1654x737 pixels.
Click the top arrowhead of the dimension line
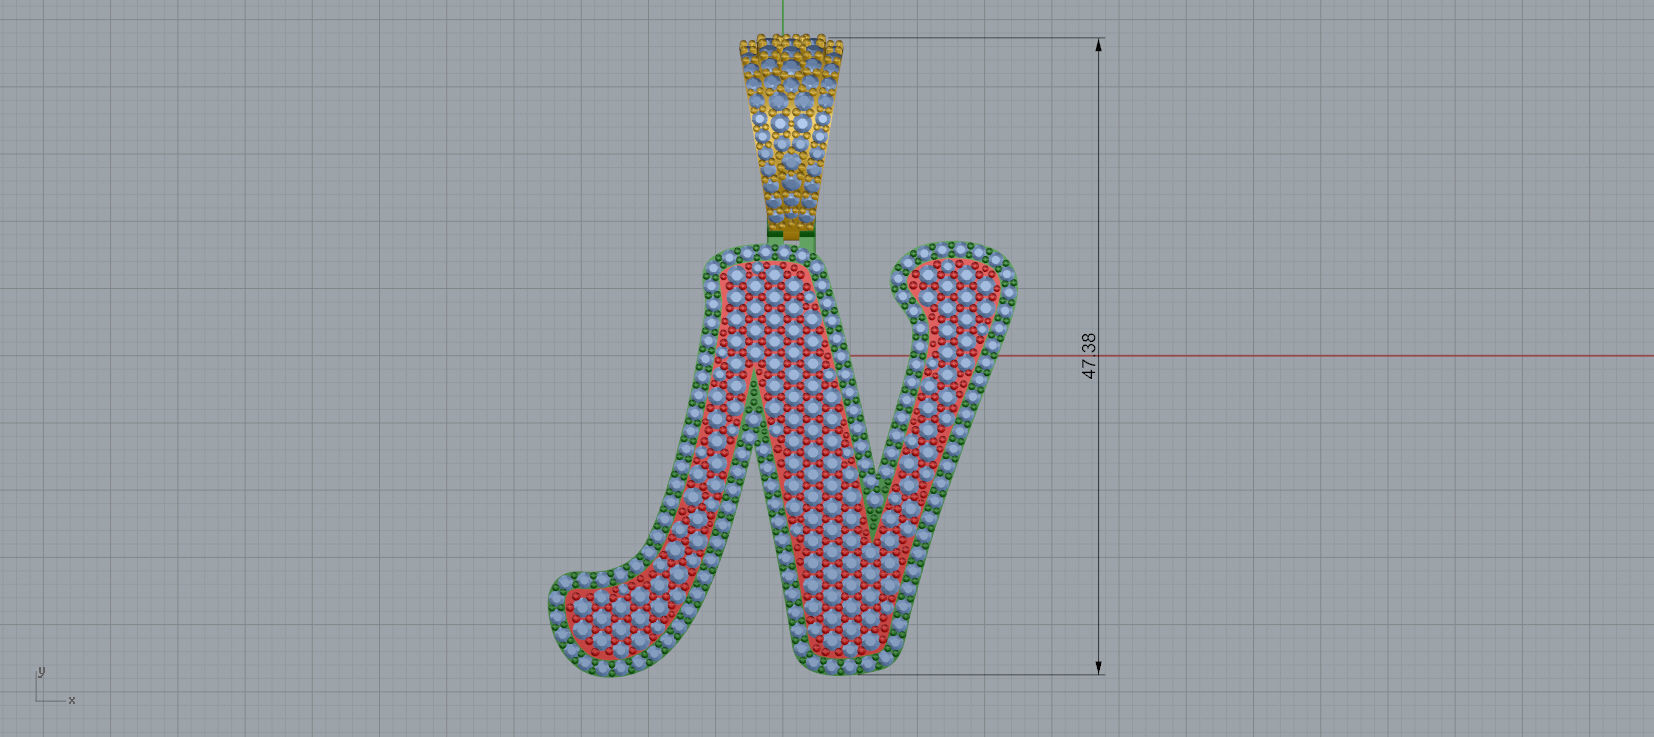[x=1098, y=45]
